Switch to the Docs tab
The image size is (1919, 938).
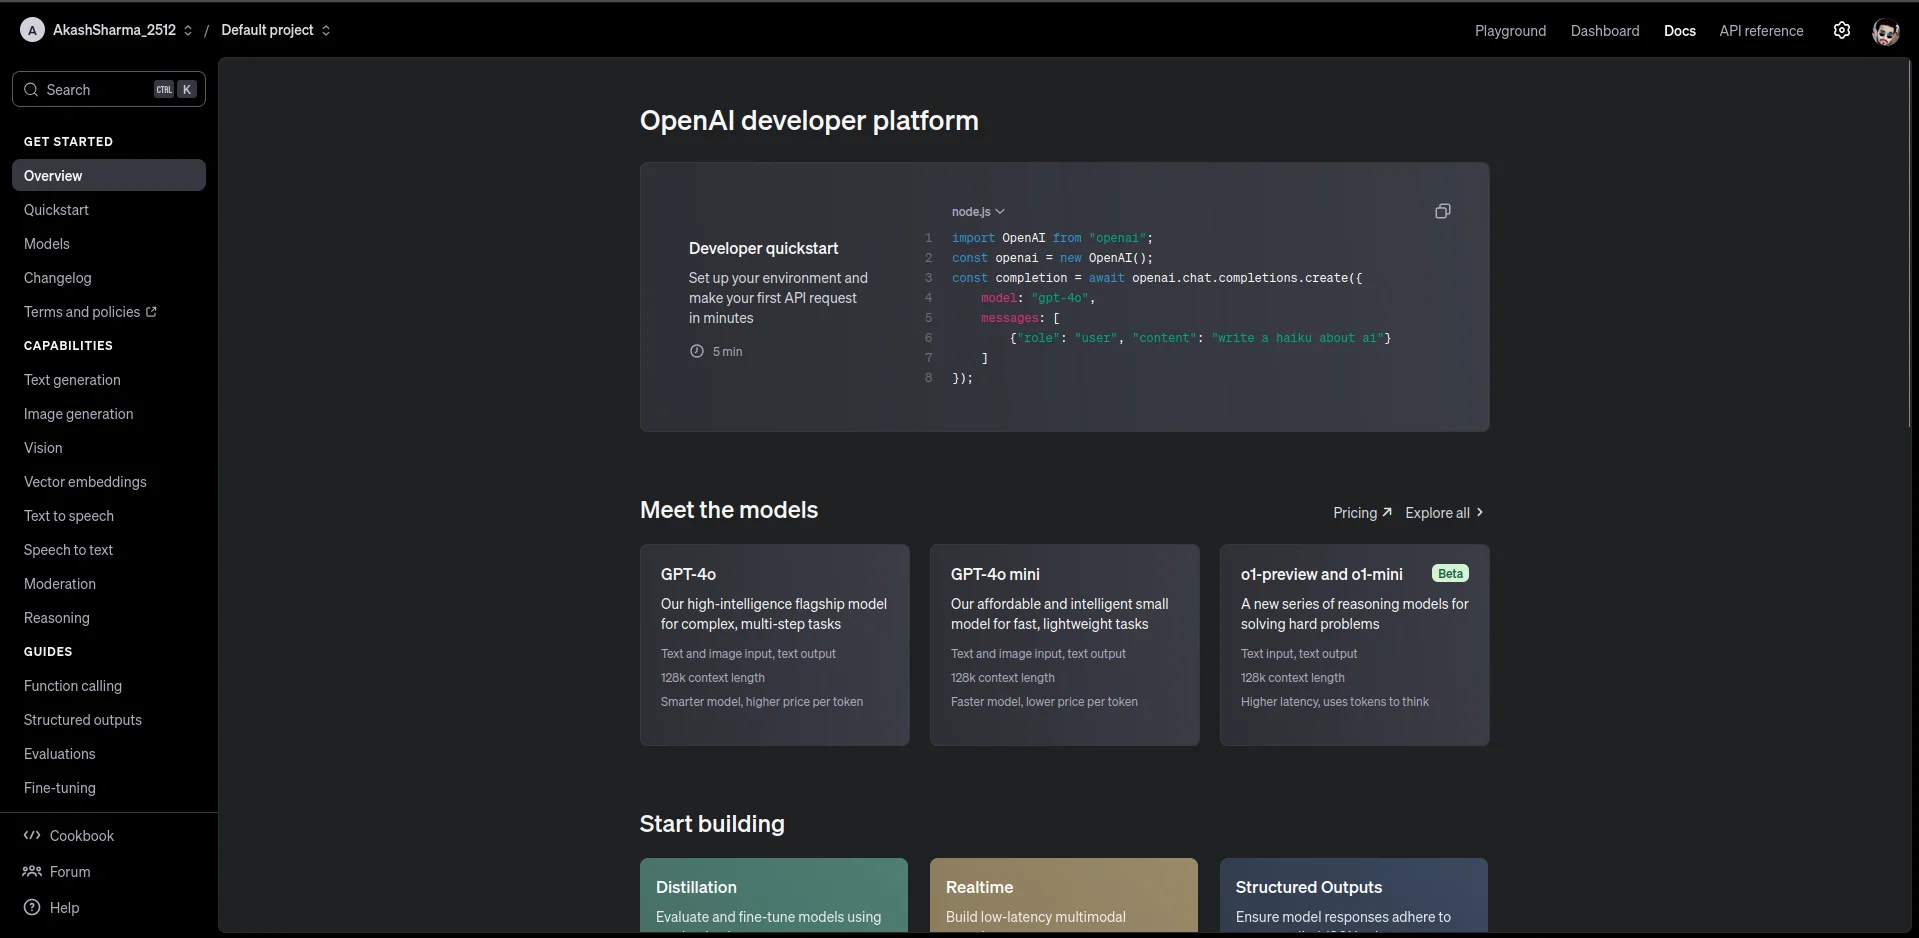(x=1679, y=30)
